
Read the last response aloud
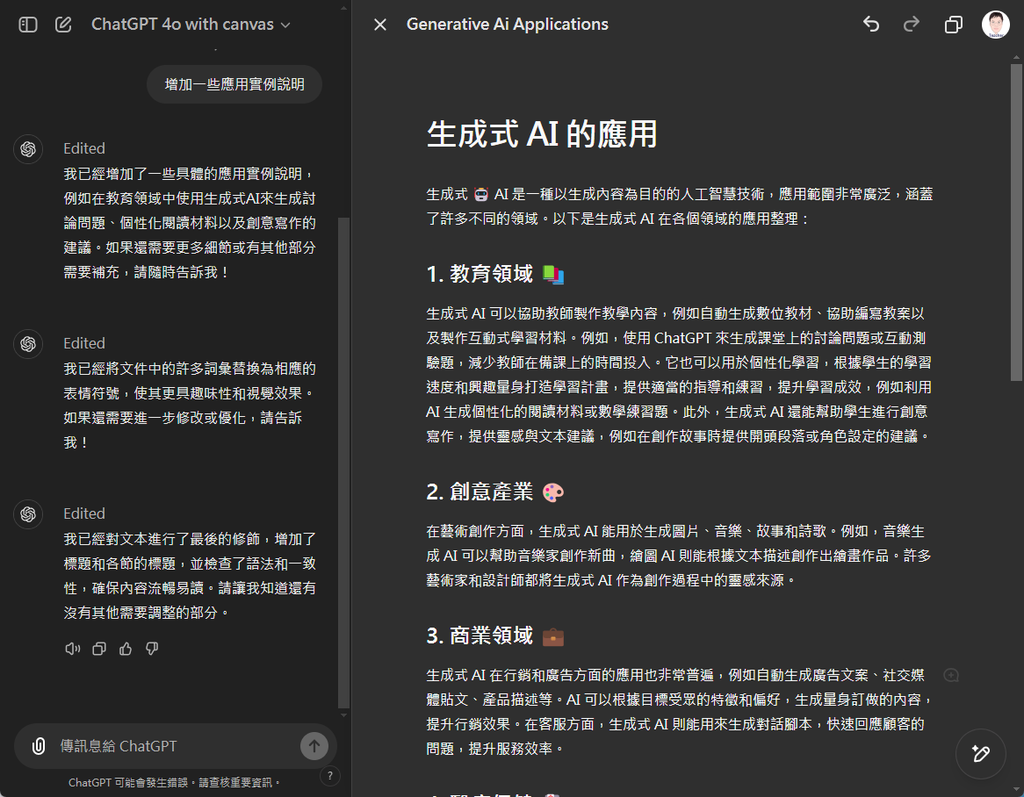click(72, 649)
